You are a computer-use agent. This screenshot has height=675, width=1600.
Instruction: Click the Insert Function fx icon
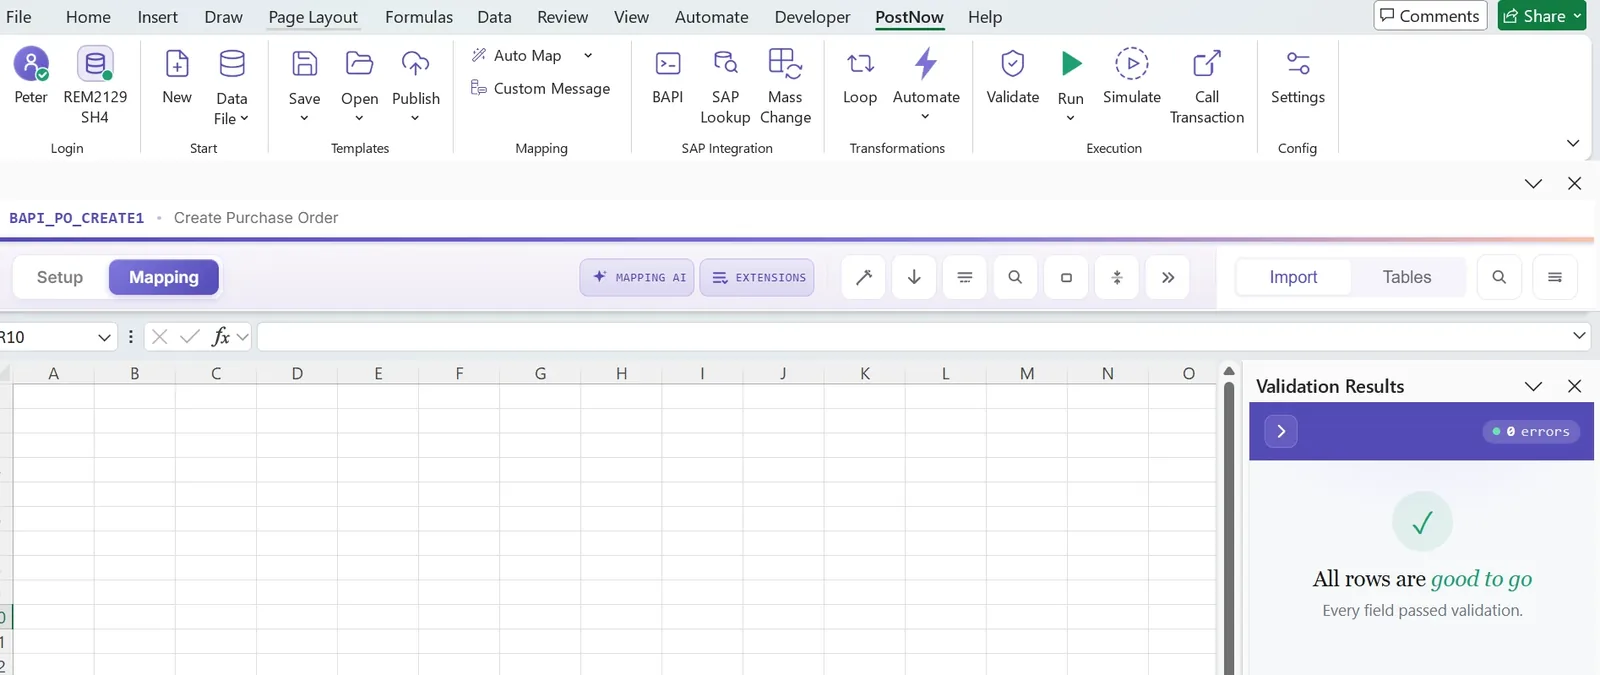pos(221,337)
